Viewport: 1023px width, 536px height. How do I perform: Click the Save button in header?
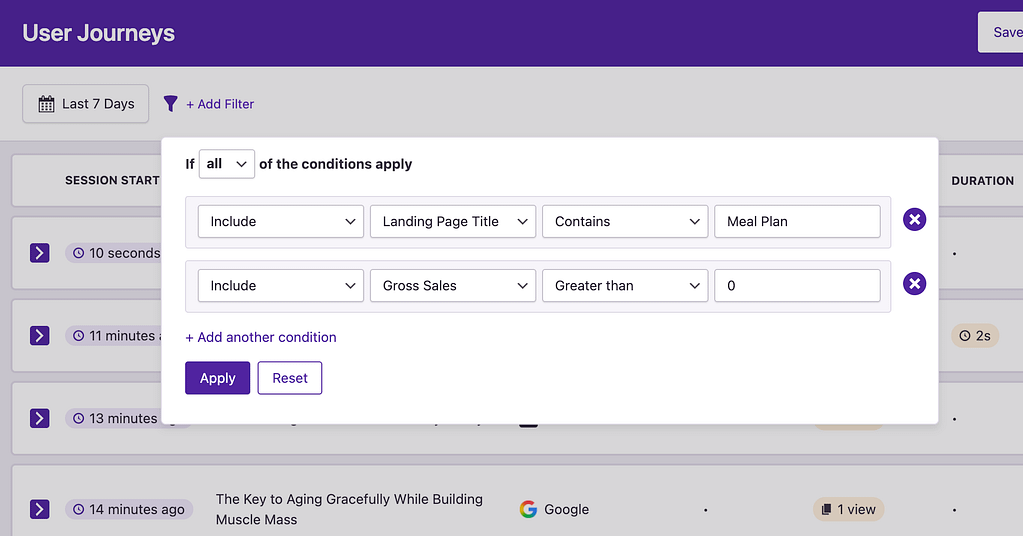tap(1000, 32)
